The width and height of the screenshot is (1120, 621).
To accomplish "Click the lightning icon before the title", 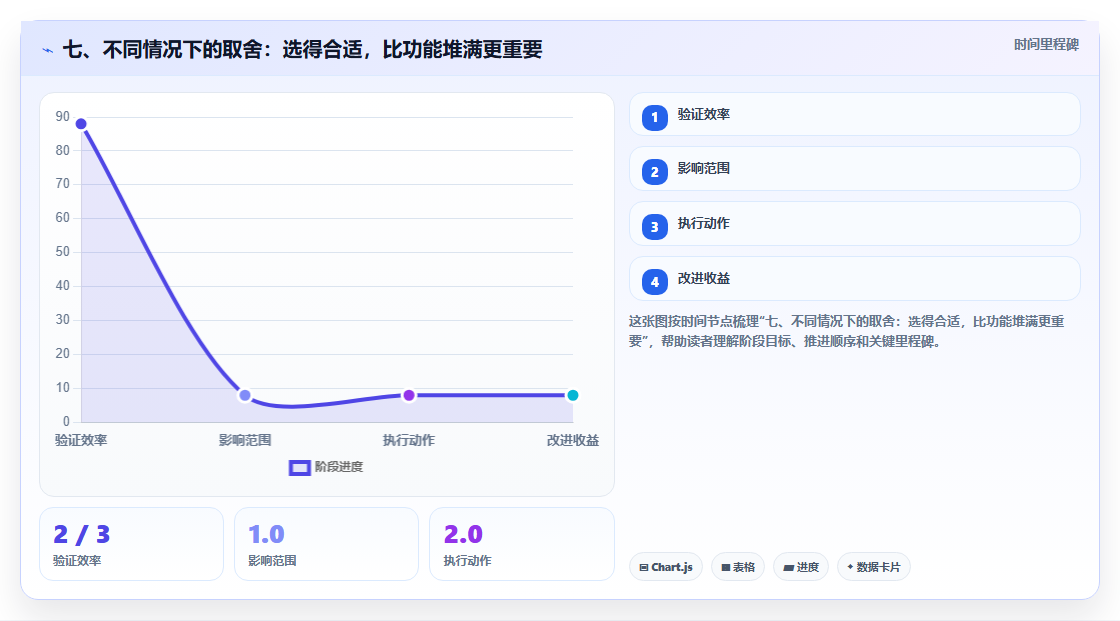I will click(48, 50).
